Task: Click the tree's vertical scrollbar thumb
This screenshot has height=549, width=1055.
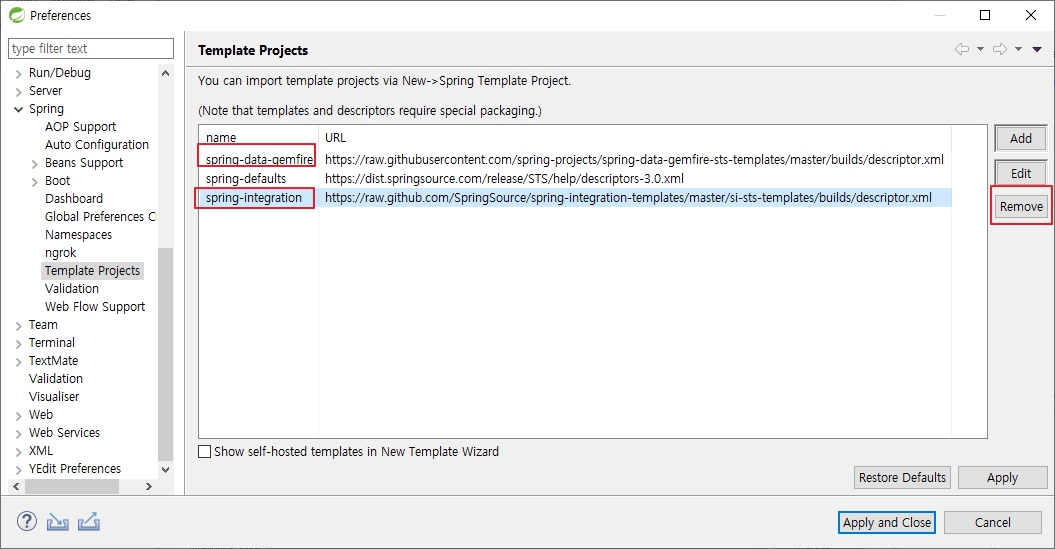Action: click(166, 354)
